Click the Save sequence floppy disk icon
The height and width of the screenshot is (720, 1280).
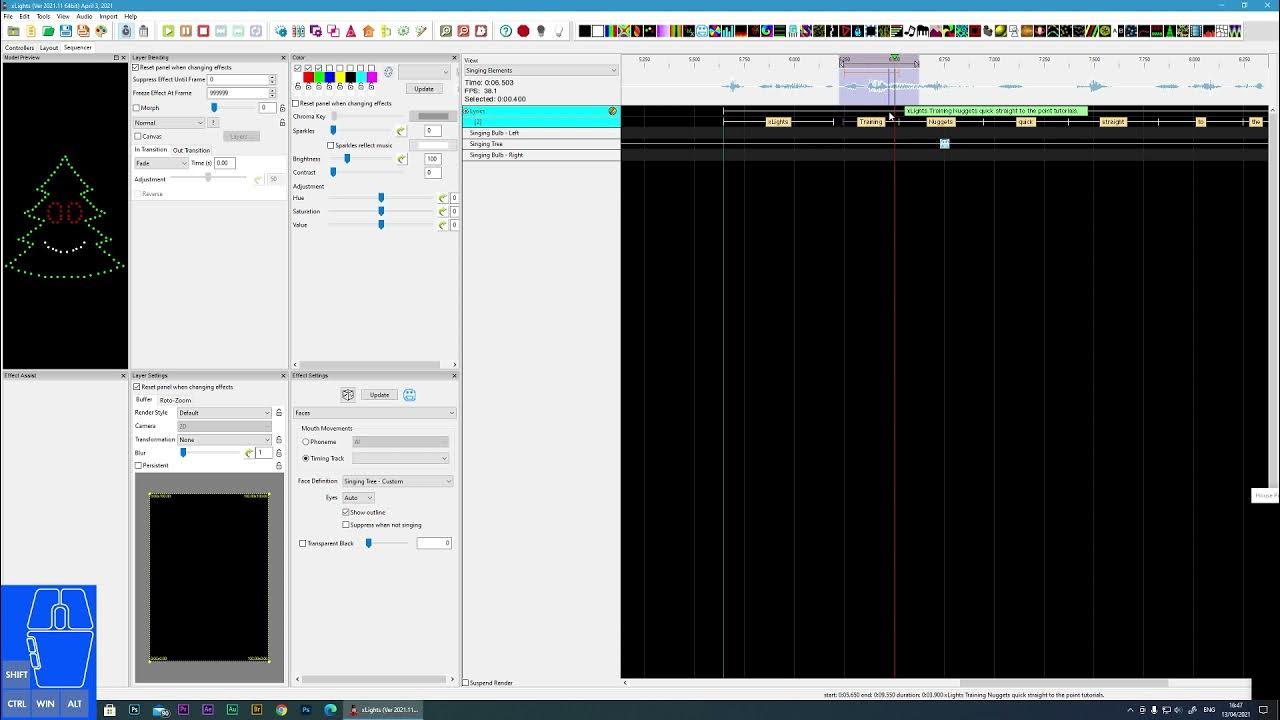(x=66, y=31)
